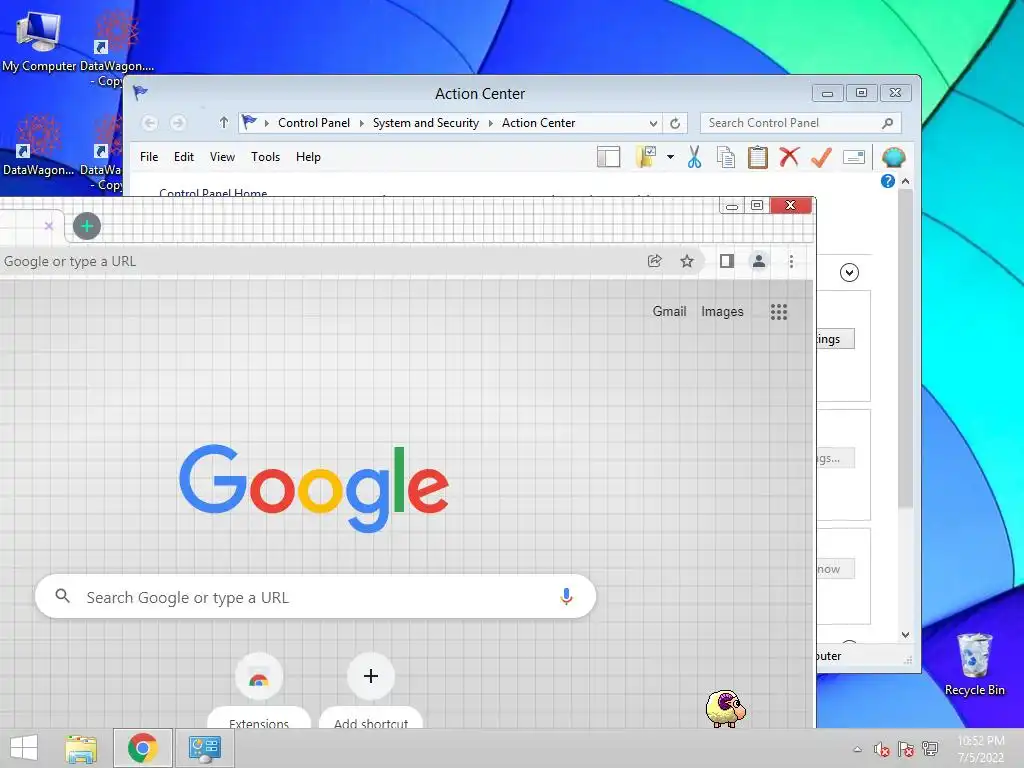Viewport: 1024px width, 768px height.
Task: Open the Chrome profile avatar icon
Action: (x=759, y=261)
